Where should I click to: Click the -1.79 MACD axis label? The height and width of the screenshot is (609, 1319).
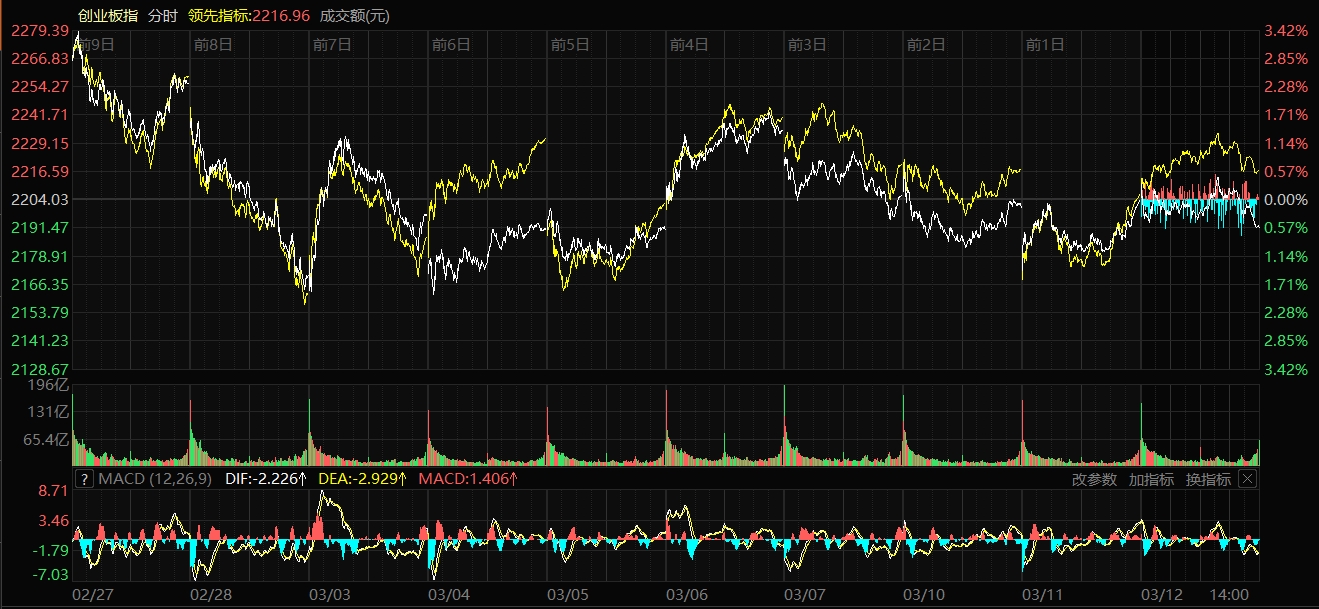[51, 551]
